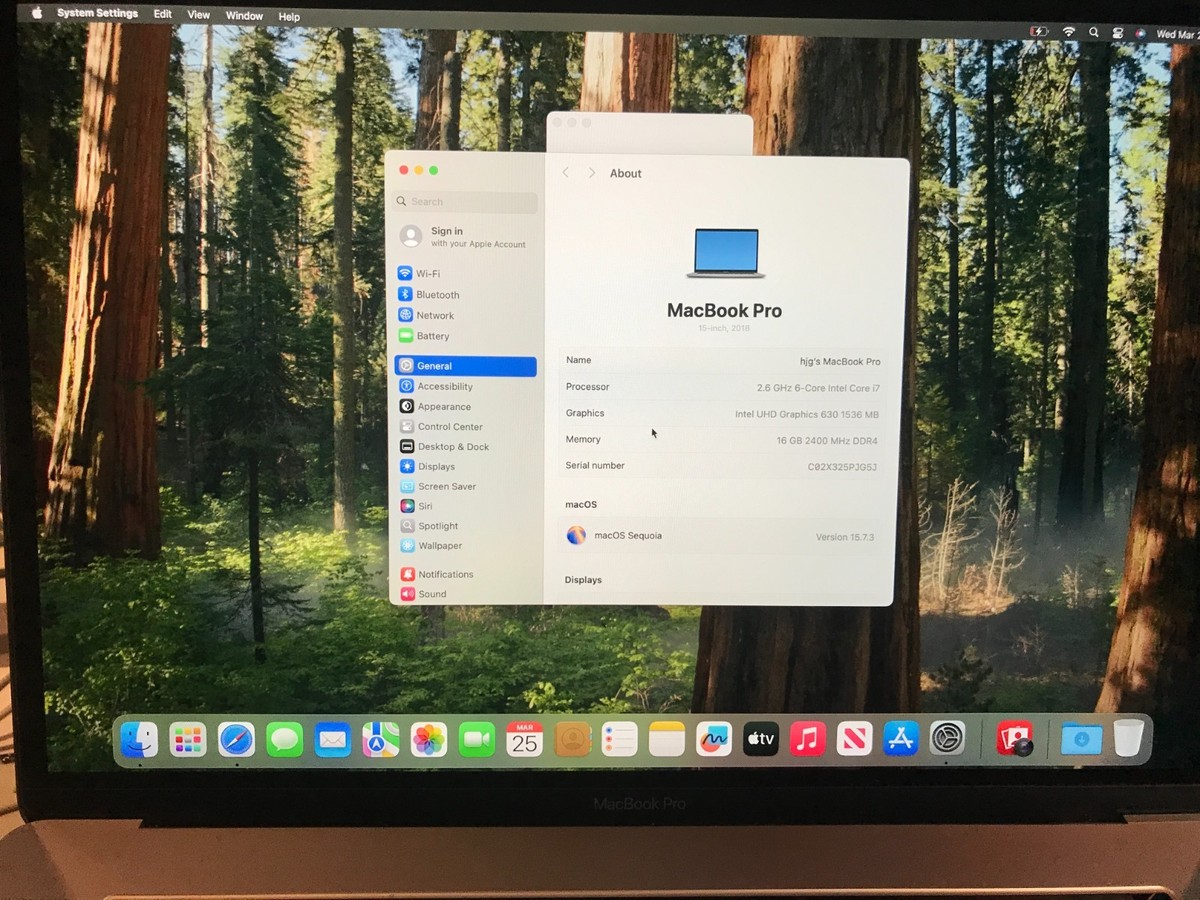Activate Siri from the menu bar
Image resolution: width=1200 pixels, height=900 pixels.
coord(1140,33)
